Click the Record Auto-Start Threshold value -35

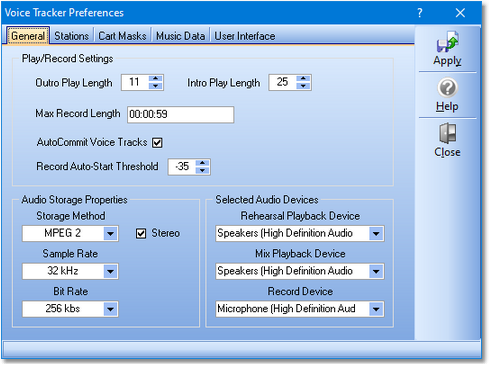(x=182, y=166)
